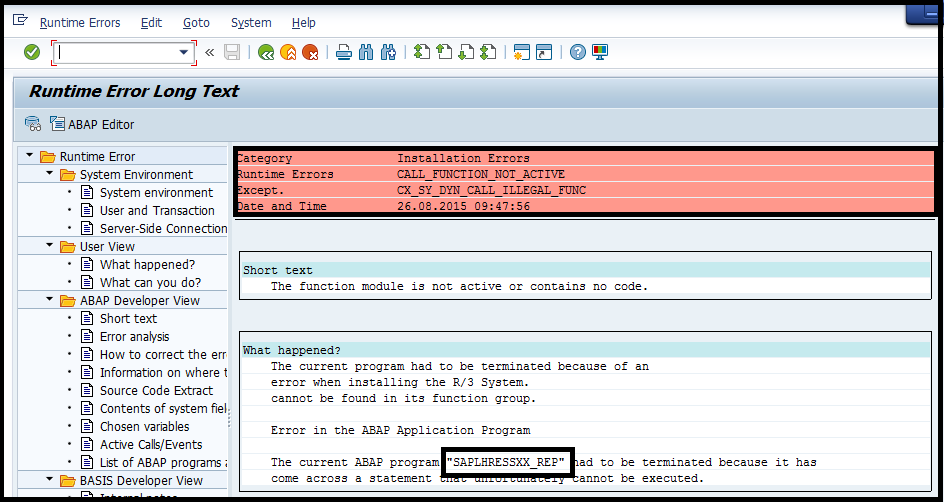Select System environment tree item
The width and height of the screenshot is (944, 502).
coord(157,193)
